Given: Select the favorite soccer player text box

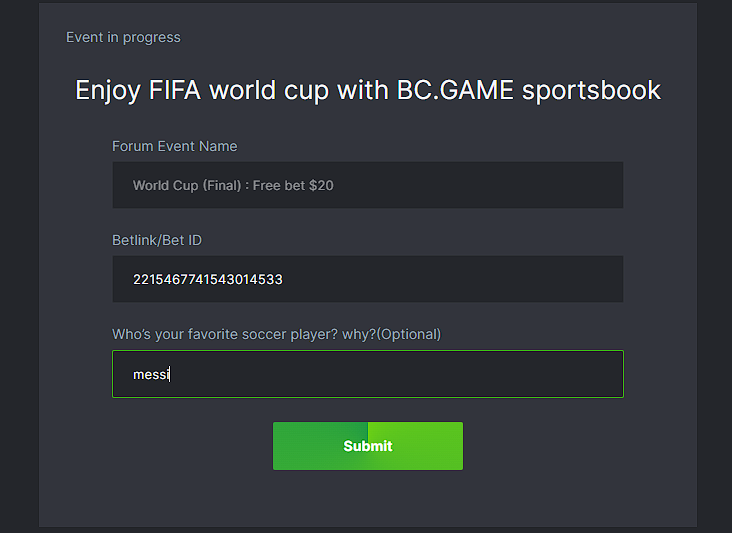Looking at the screenshot, I should click(x=367, y=374).
